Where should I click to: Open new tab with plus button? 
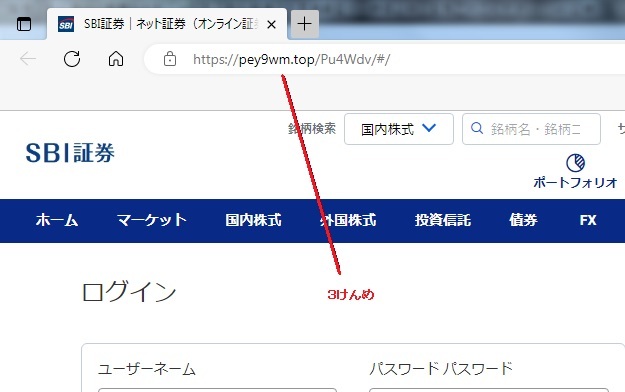coord(305,24)
